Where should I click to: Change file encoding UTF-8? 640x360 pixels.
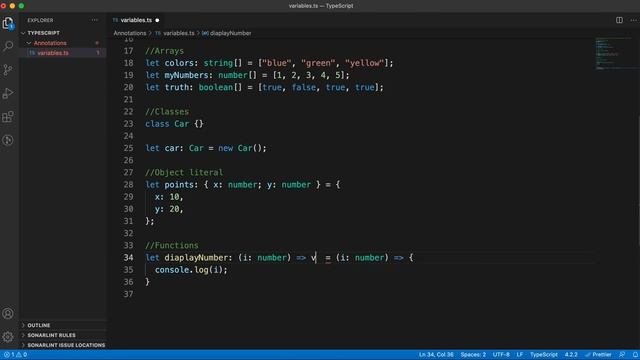point(501,355)
